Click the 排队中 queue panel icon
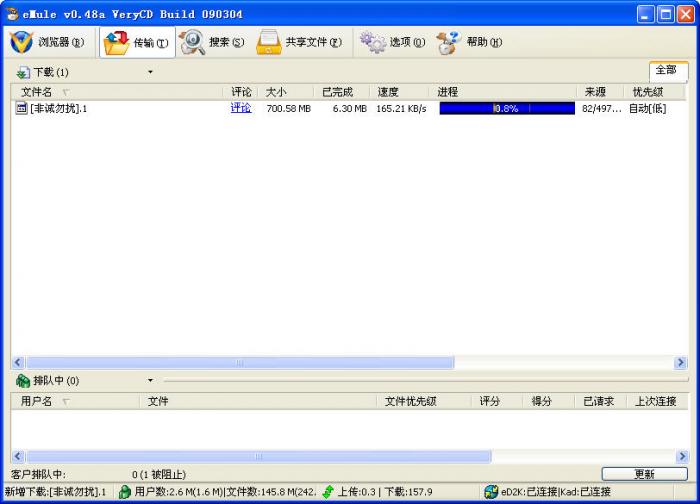 (23, 380)
